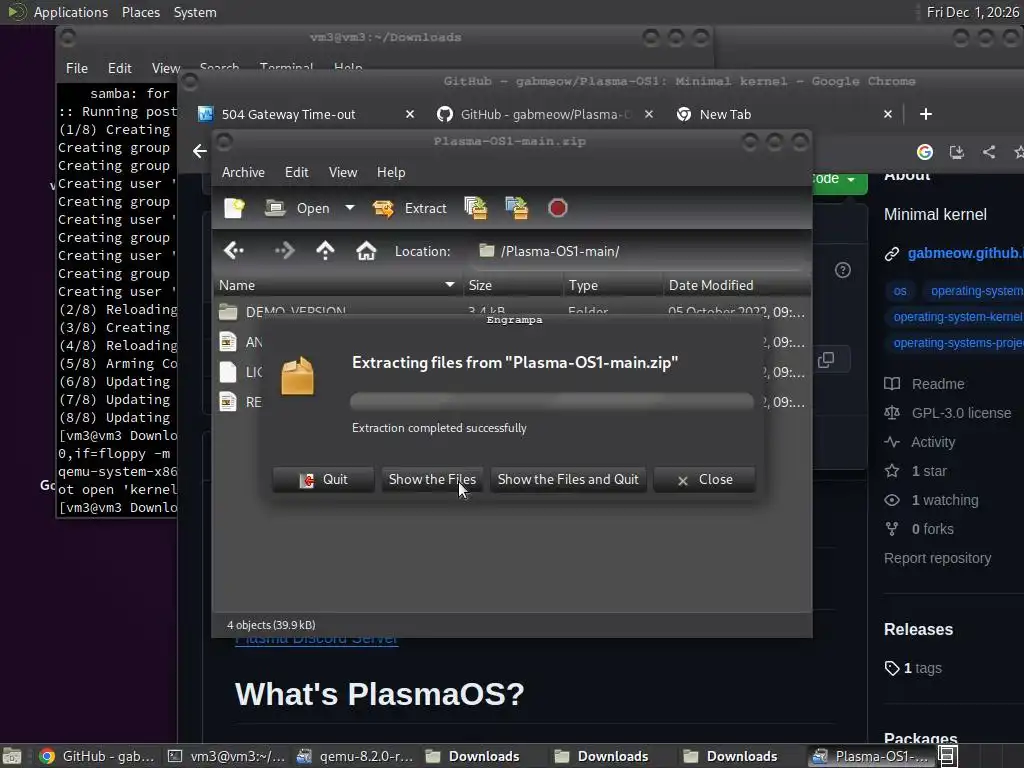Click the Quit button in extraction dialog

323,479
